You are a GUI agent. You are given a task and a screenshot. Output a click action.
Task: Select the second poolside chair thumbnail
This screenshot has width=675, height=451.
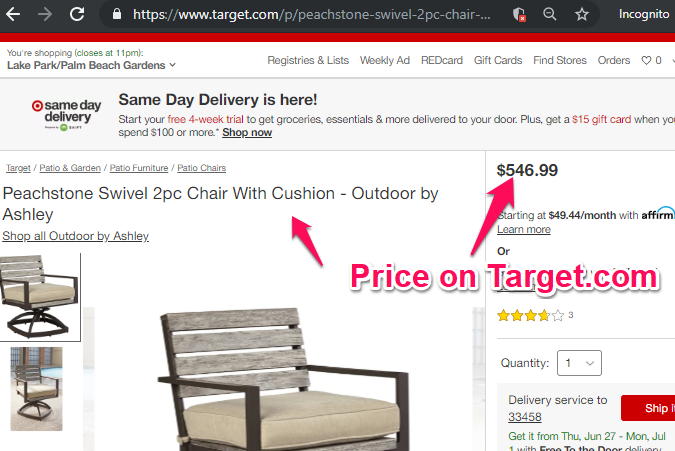(x=36, y=389)
